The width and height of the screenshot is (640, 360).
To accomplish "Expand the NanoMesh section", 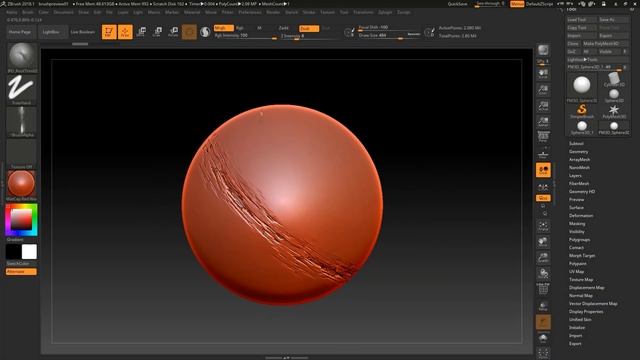I will 579,168.
